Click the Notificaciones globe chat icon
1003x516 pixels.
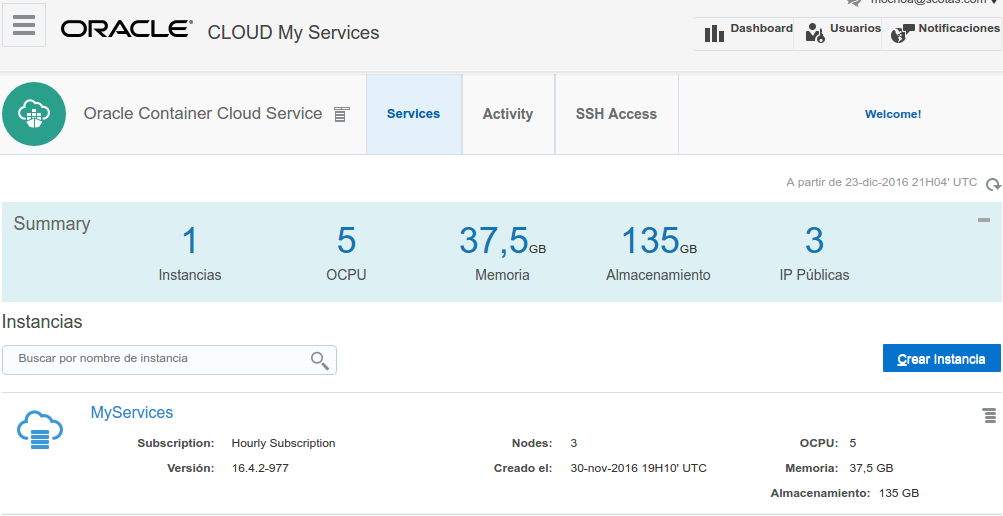(x=902, y=34)
